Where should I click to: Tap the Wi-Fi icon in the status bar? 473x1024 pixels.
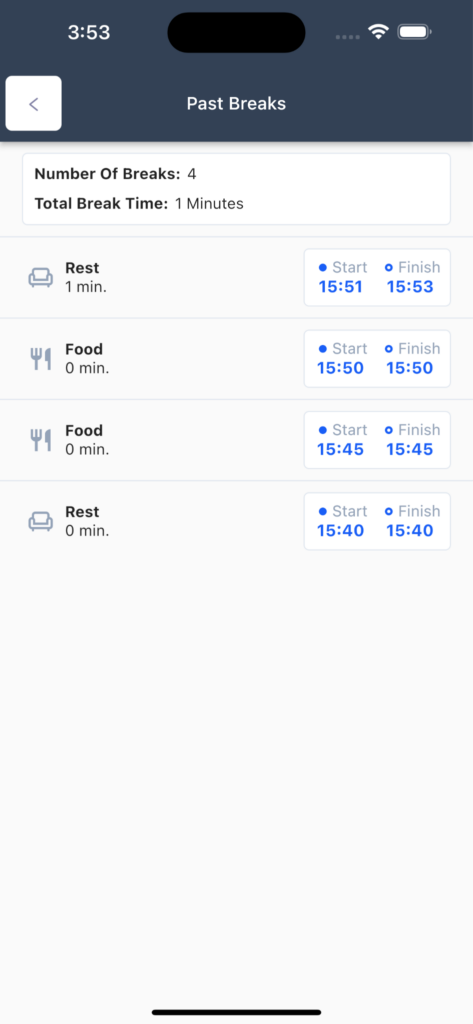pos(378,31)
